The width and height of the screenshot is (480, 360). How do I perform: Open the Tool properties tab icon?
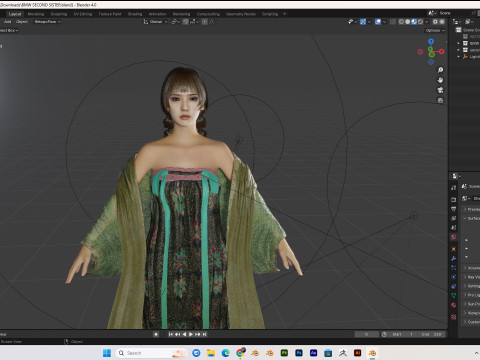pos(454,188)
